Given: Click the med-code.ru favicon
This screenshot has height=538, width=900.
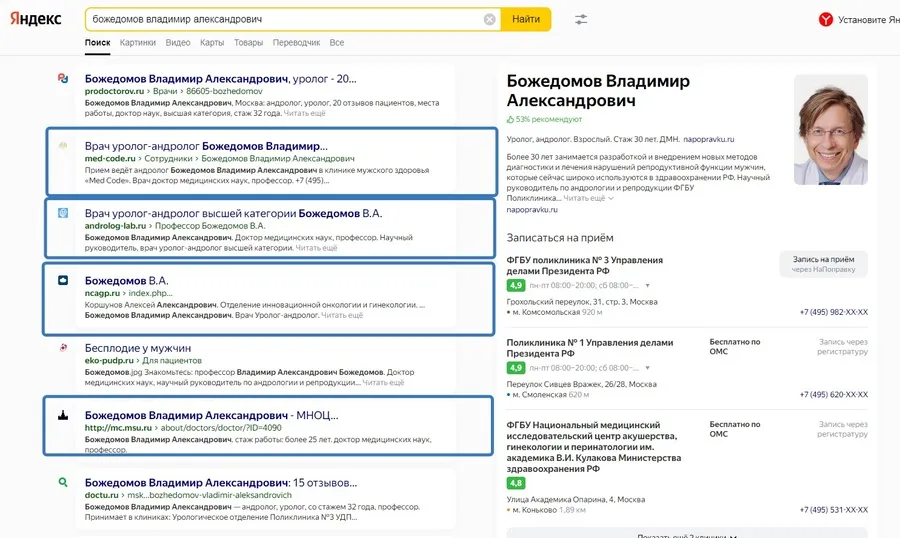Looking at the screenshot, I should coord(63,146).
